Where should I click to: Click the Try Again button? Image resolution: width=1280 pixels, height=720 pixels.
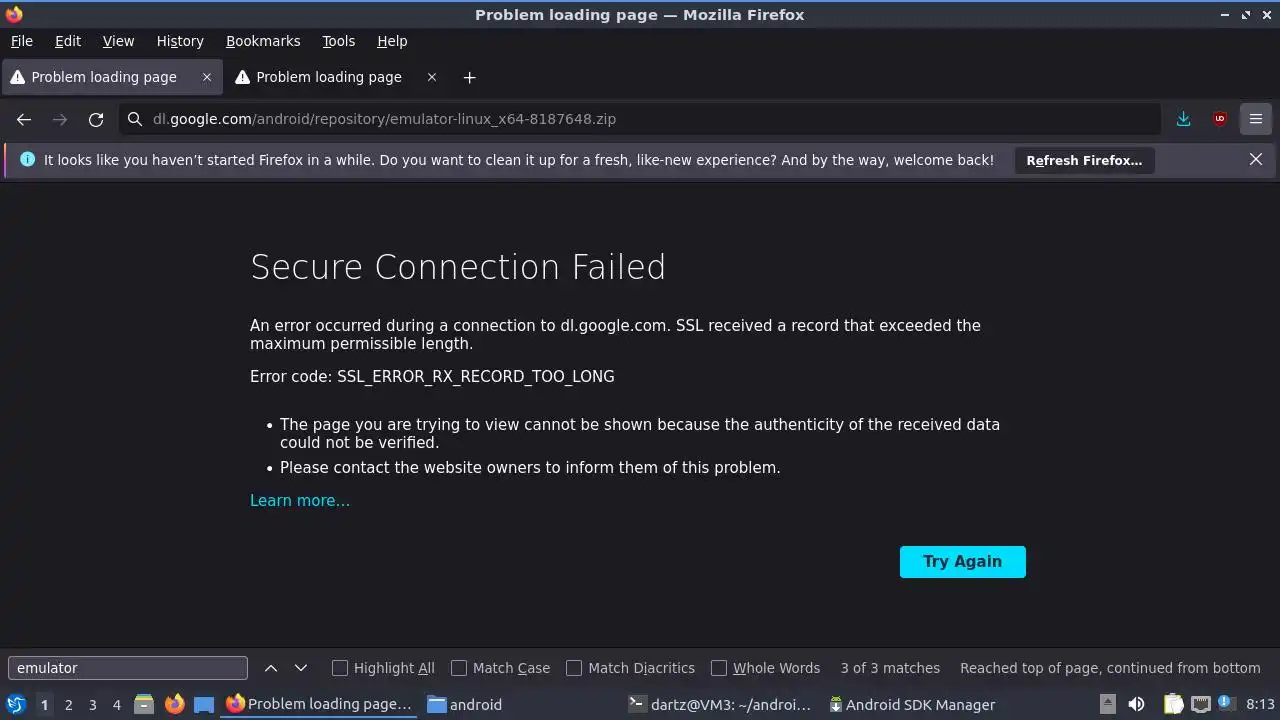962,562
